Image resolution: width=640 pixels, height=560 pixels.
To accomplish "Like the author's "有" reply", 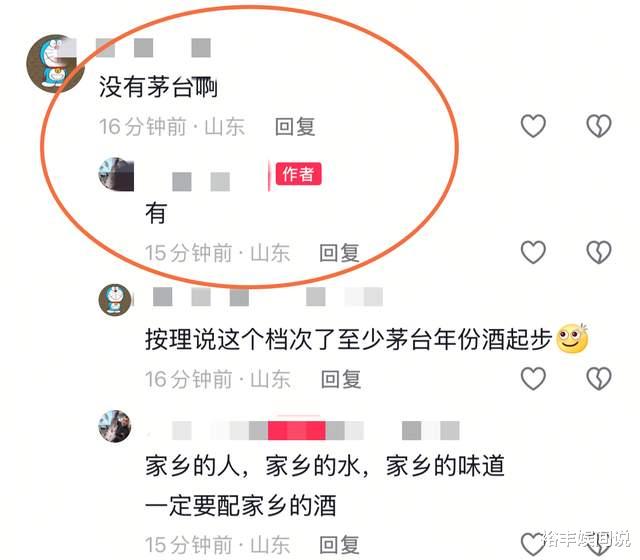I will [x=533, y=252].
